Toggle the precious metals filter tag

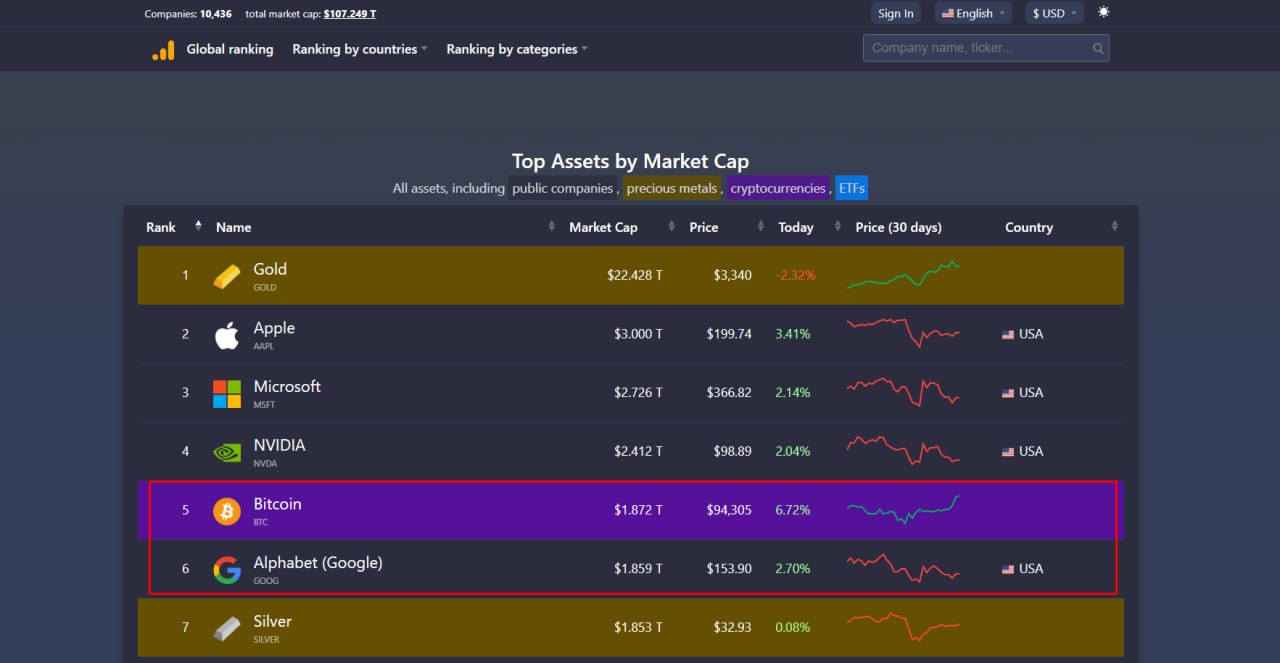coord(671,188)
